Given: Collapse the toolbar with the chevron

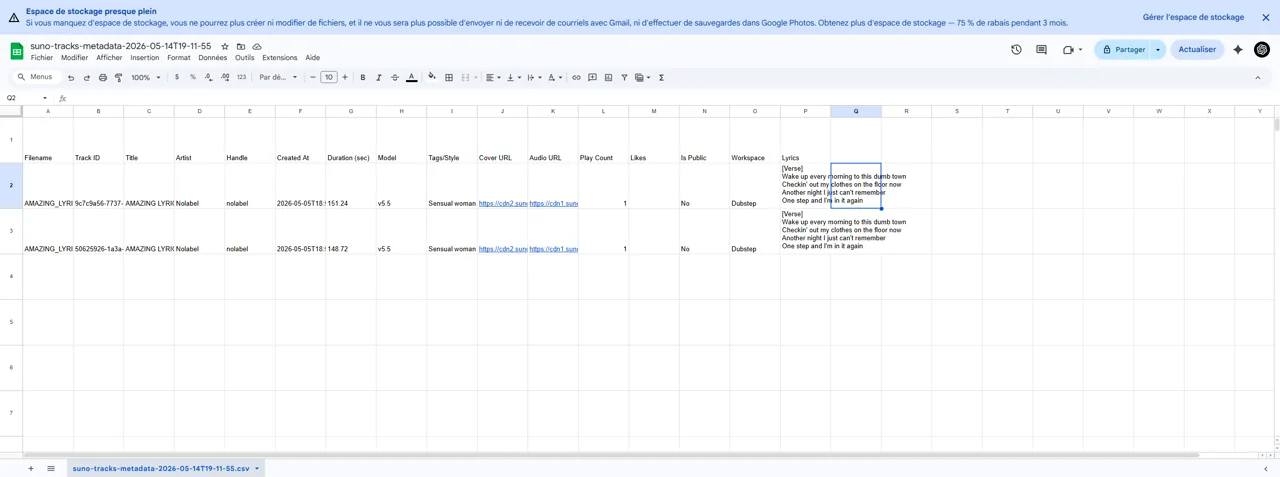Looking at the screenshot, I should (1258, 77).
